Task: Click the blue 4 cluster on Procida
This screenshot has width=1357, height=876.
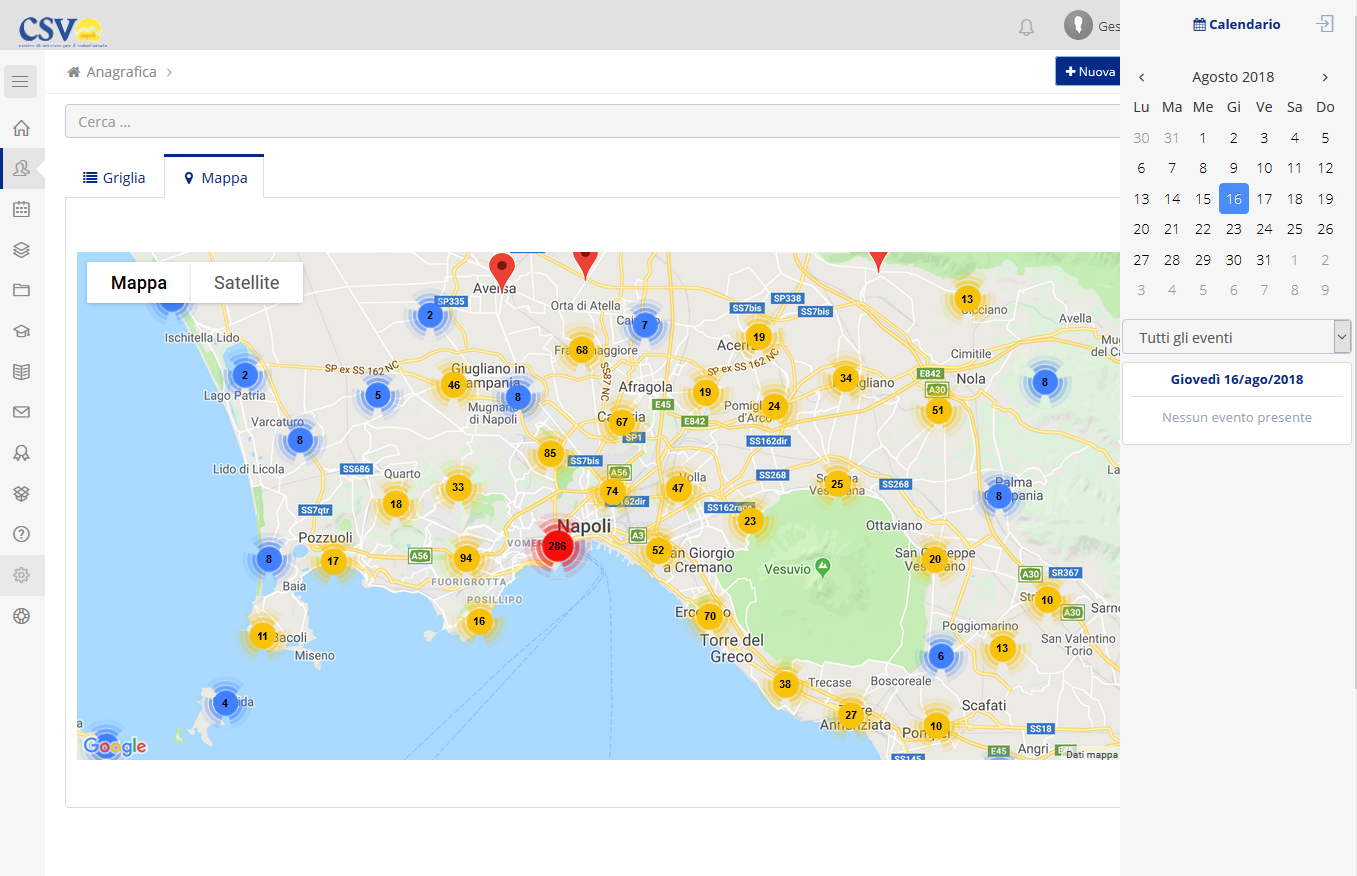Action: pos(225,703)
